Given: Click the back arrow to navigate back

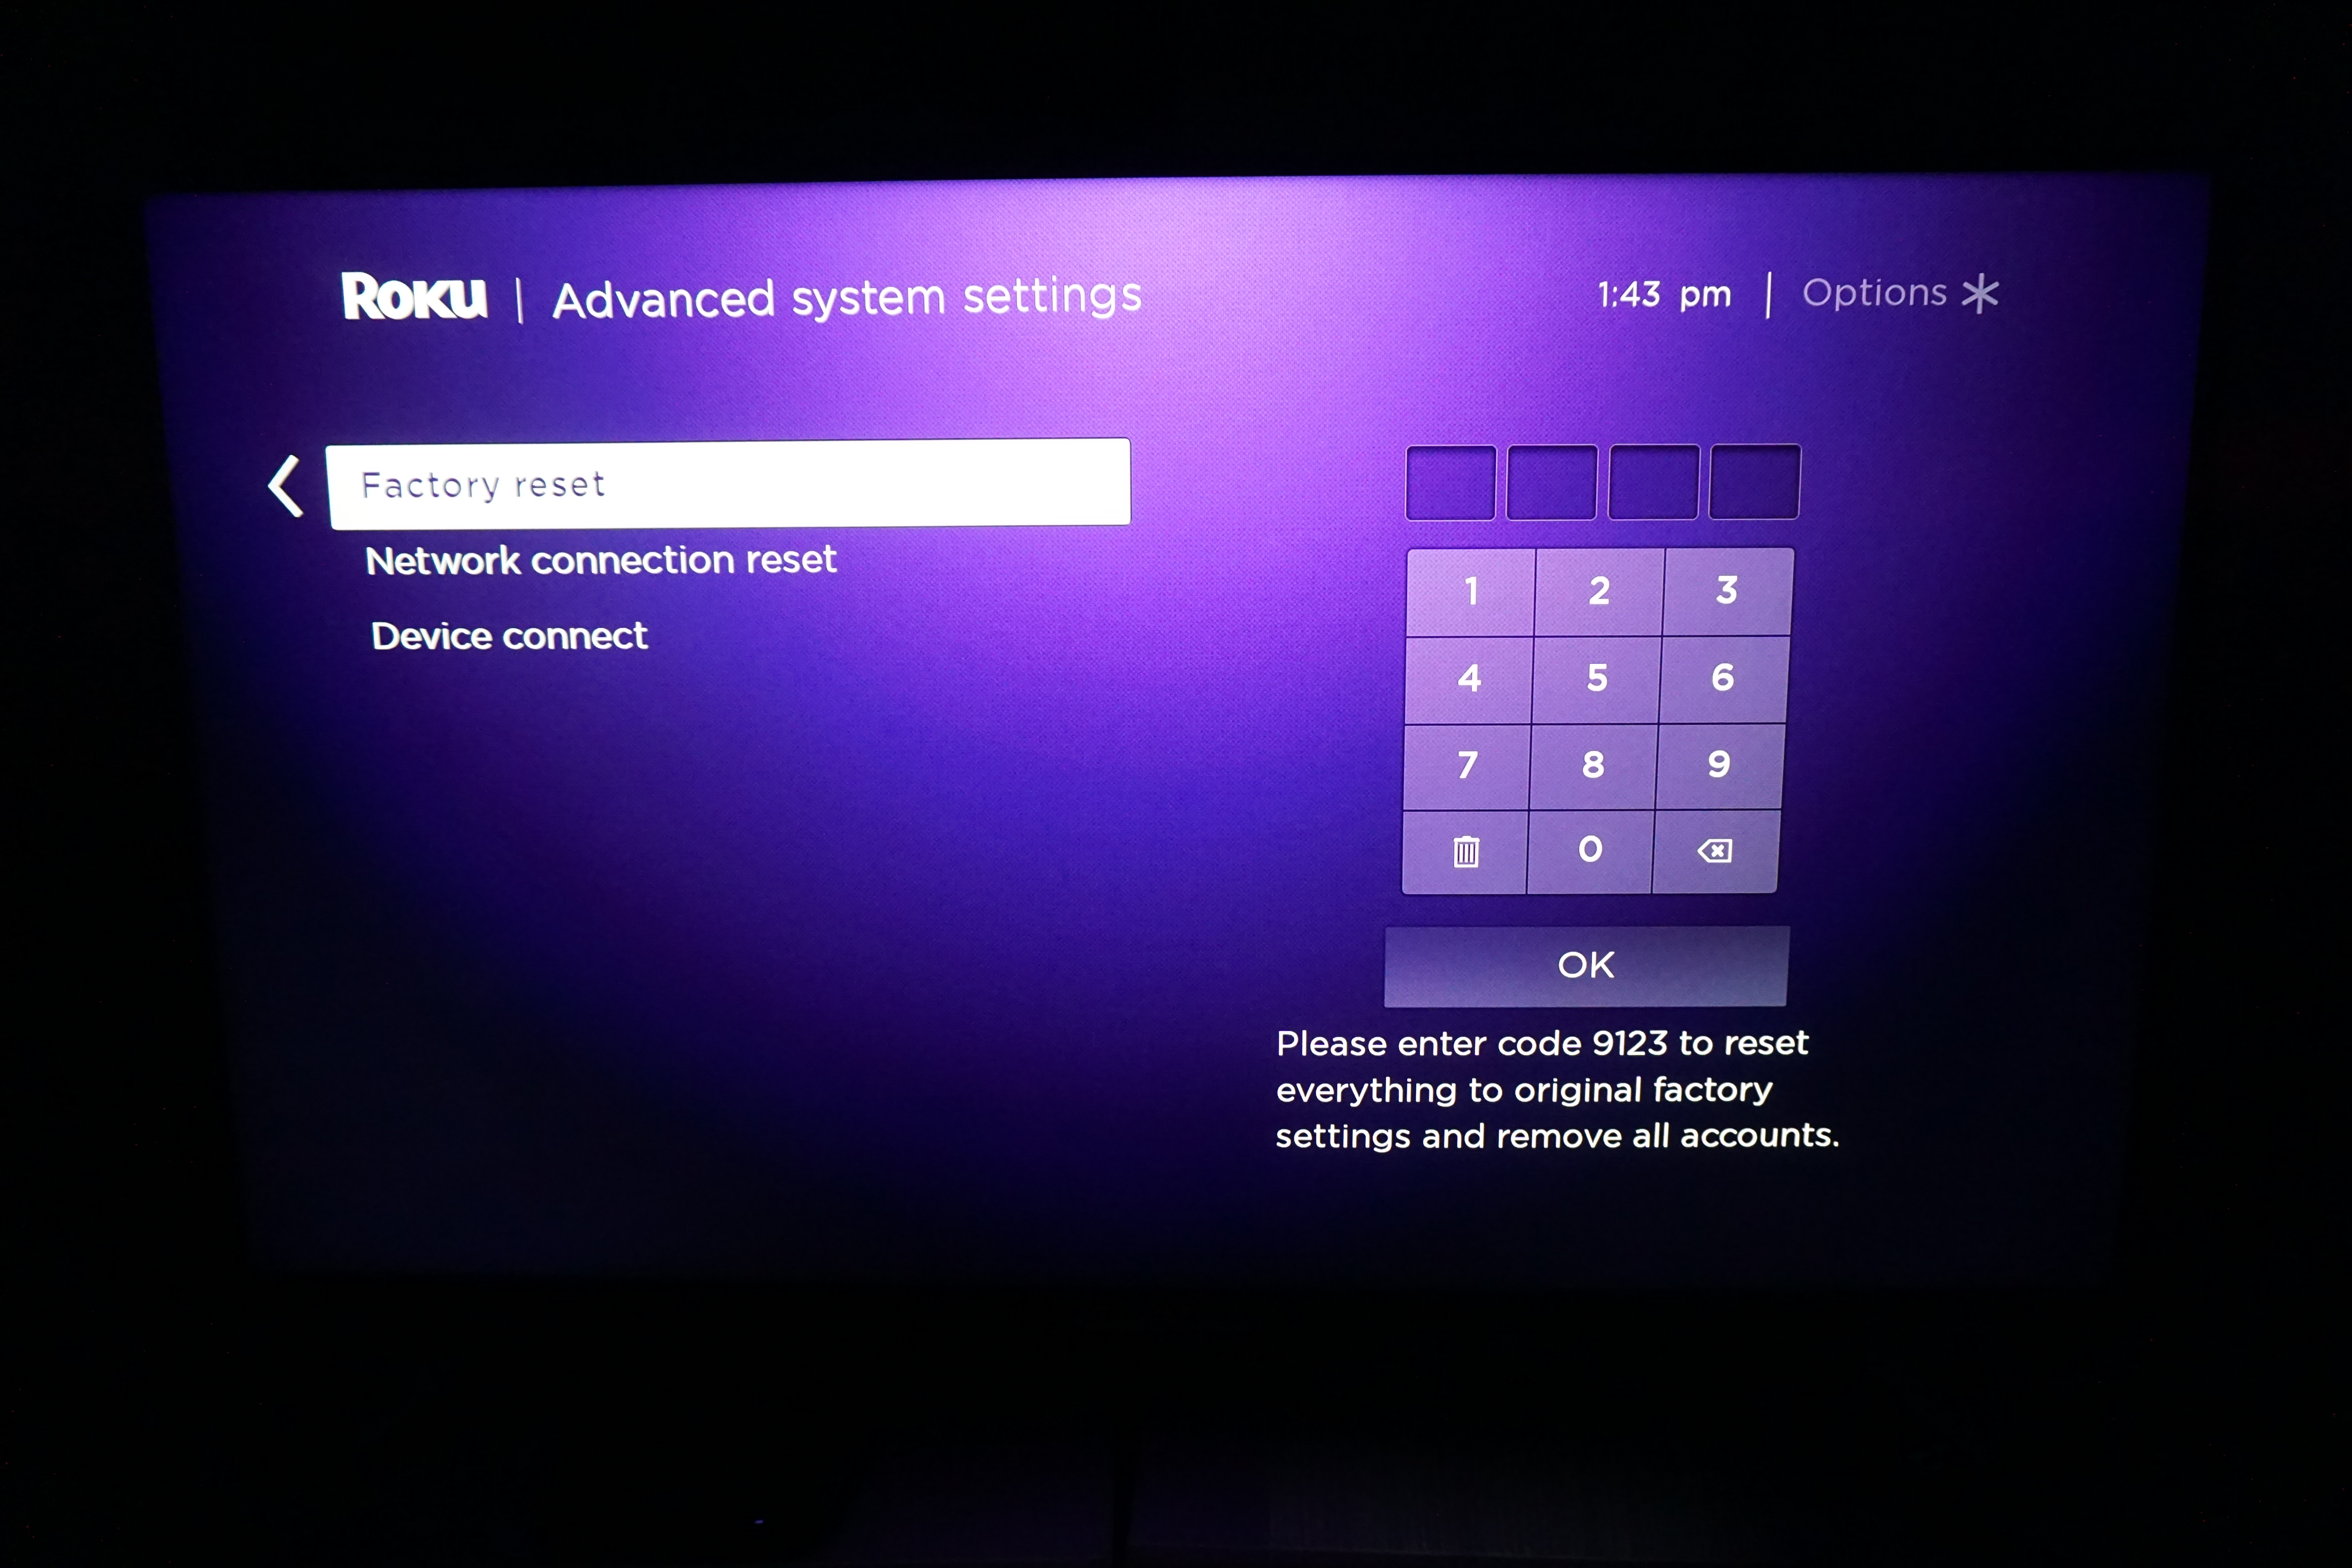Looking at the screenshot, I should 285,485.
